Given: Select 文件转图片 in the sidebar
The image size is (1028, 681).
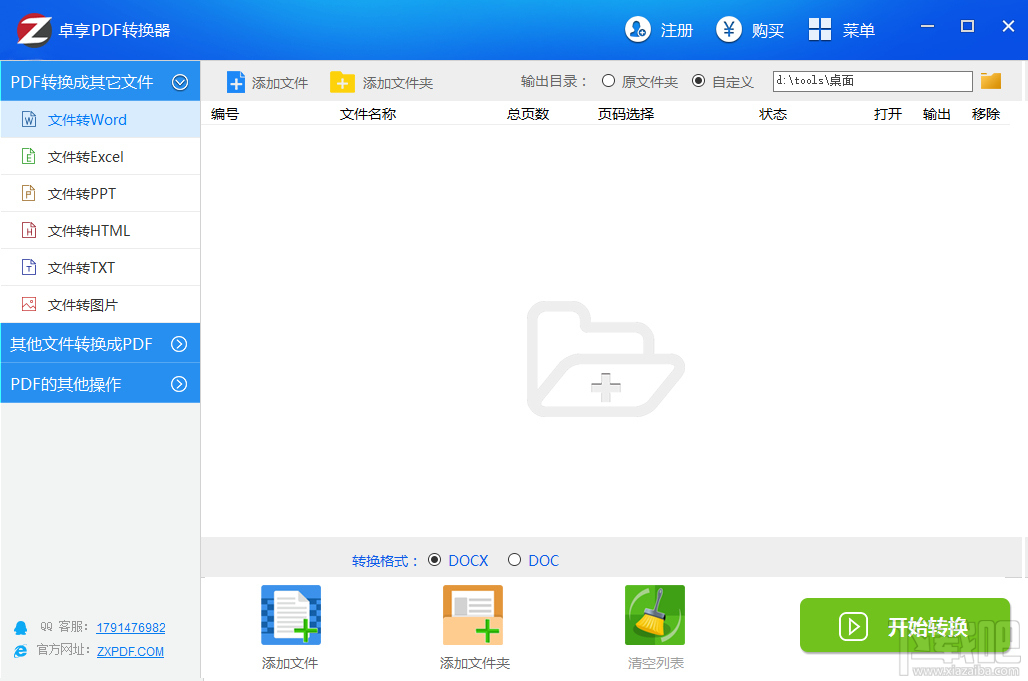Looking at the screenshot, I should [x=100, y=304].
